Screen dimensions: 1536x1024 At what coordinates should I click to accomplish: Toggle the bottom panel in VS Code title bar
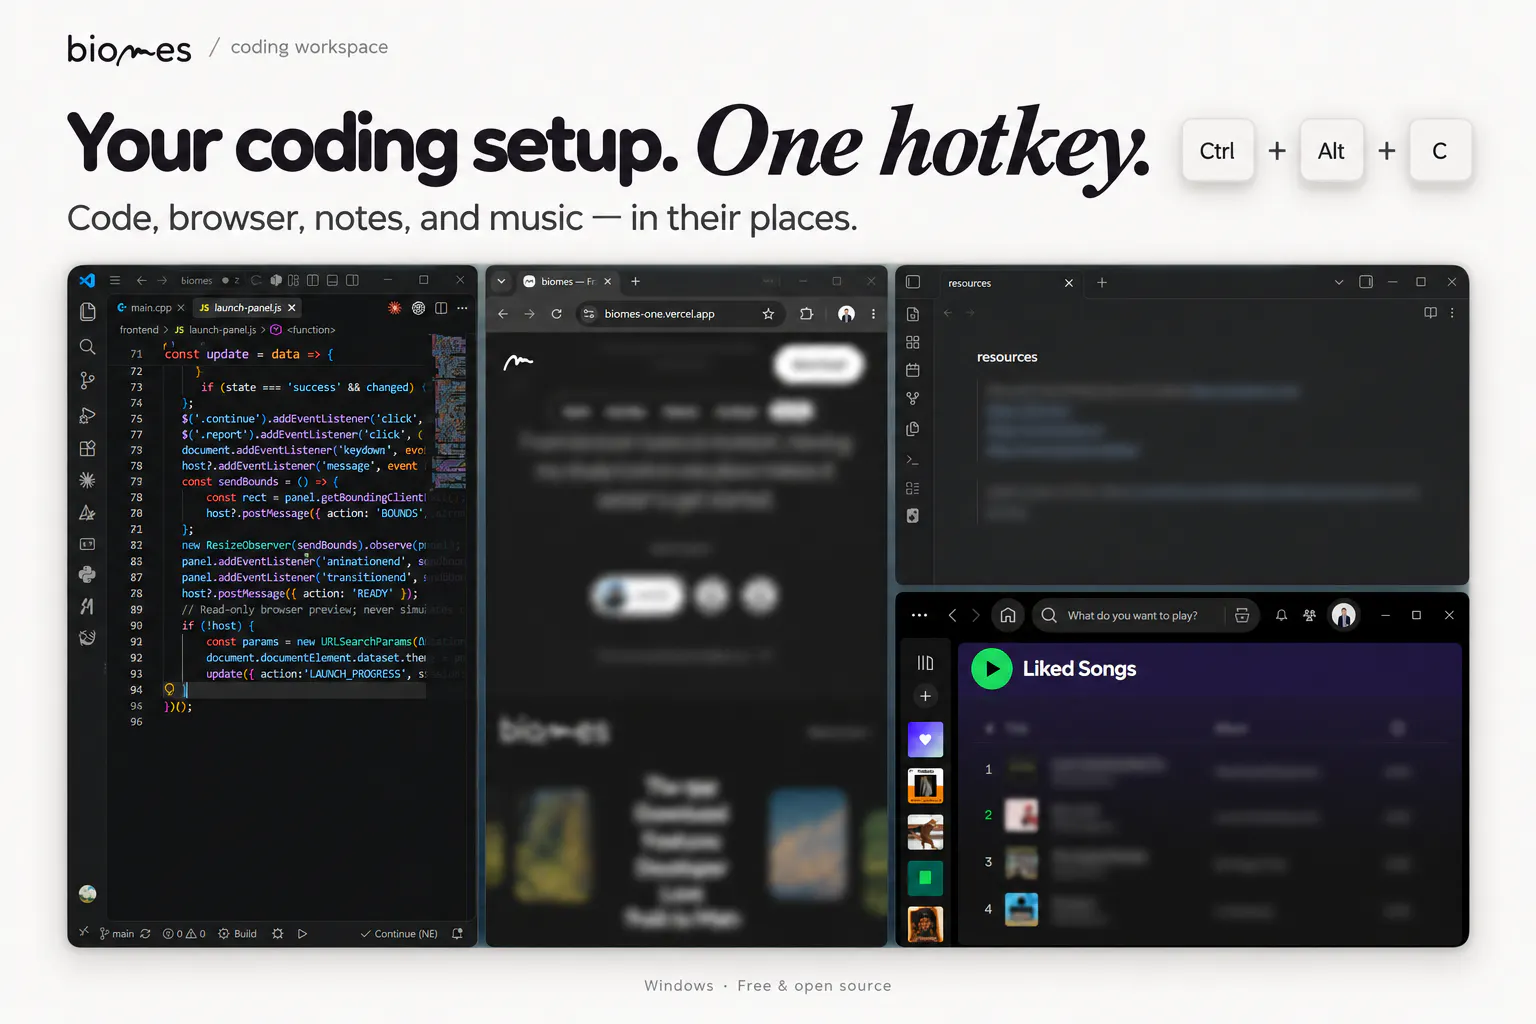332,280
